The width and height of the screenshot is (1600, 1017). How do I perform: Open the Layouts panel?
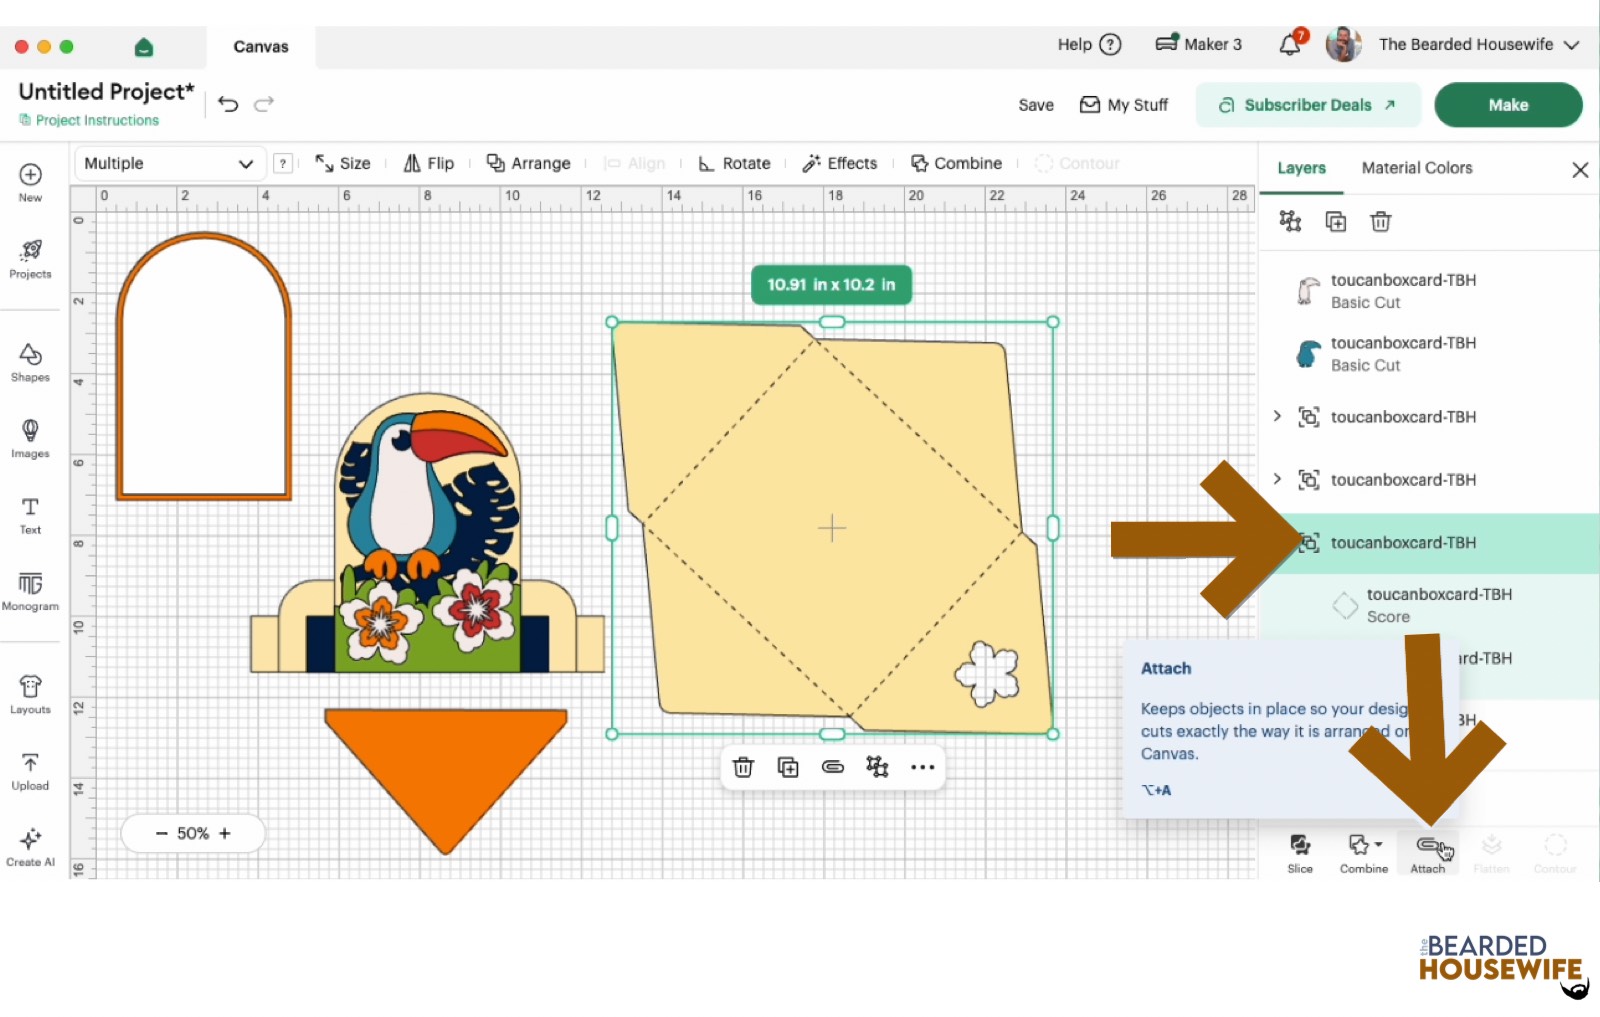click(30, 694)
